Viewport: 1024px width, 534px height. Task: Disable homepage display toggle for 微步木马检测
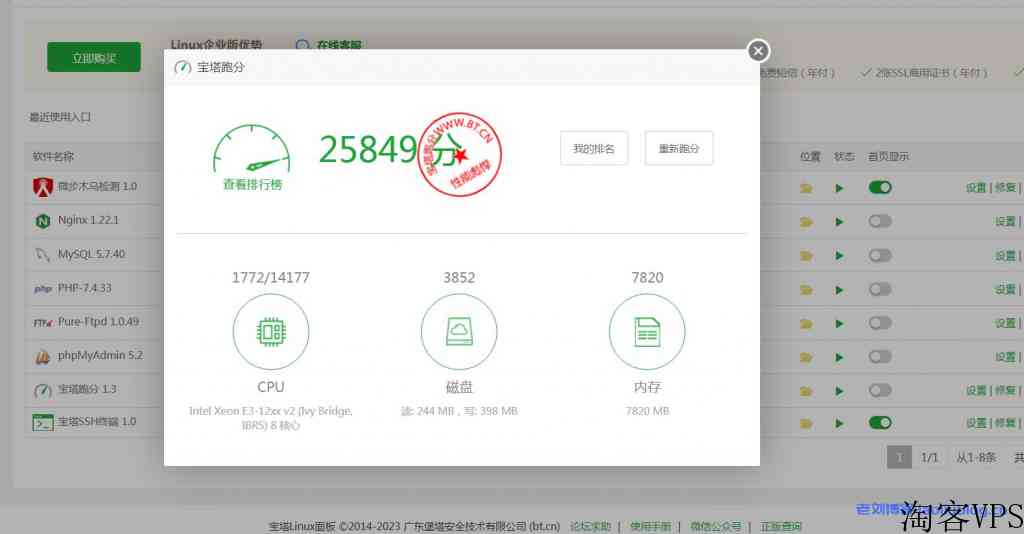880,187
